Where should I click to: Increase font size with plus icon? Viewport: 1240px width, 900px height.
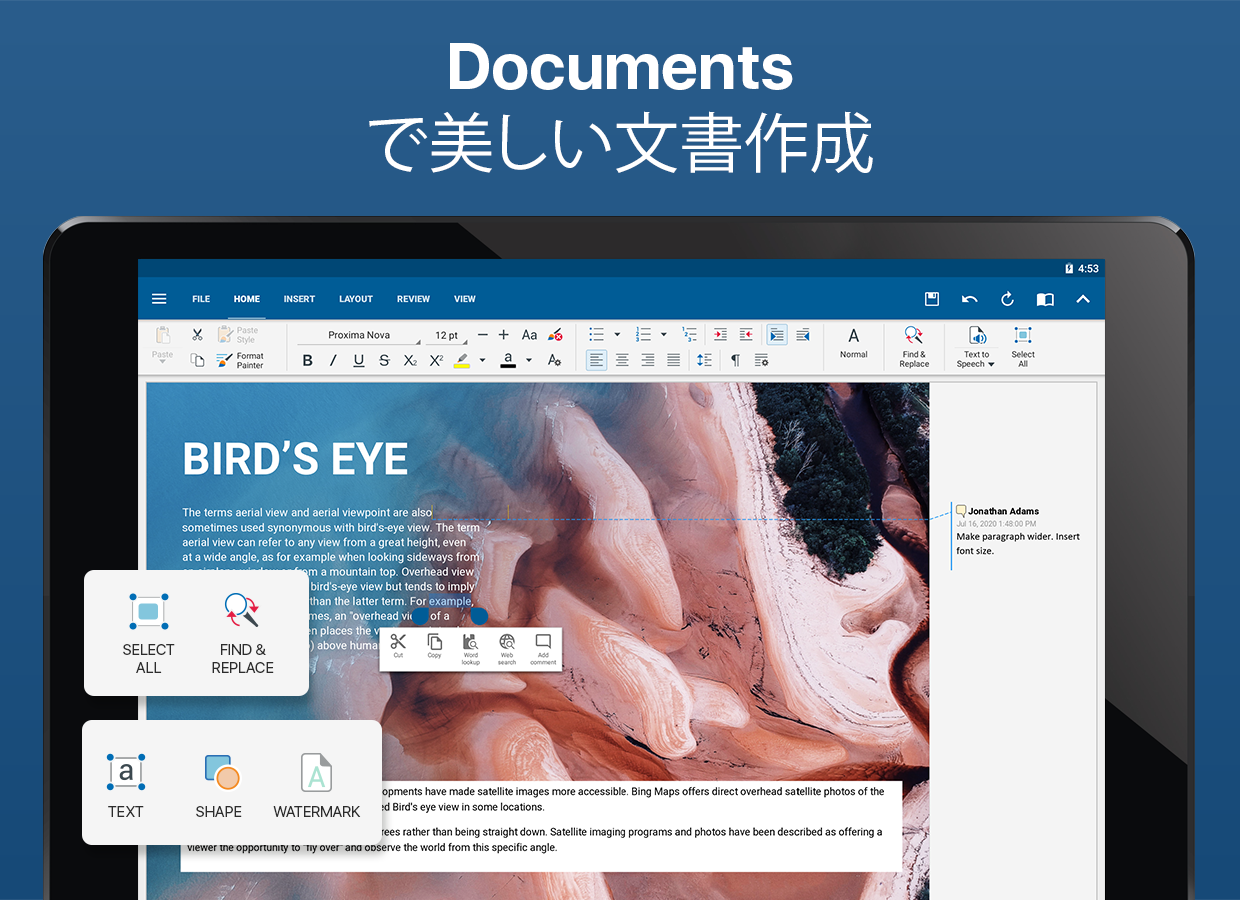coord(504,335)
